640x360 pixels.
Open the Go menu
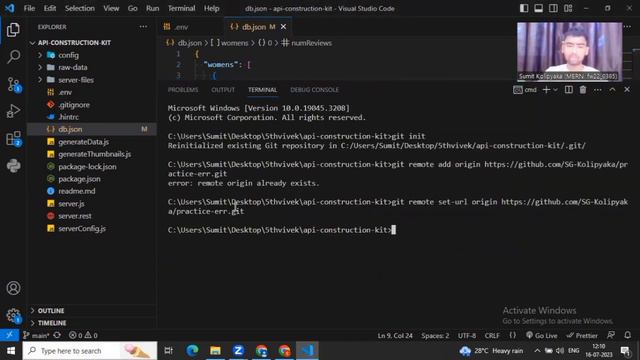[x=133, y=8]
